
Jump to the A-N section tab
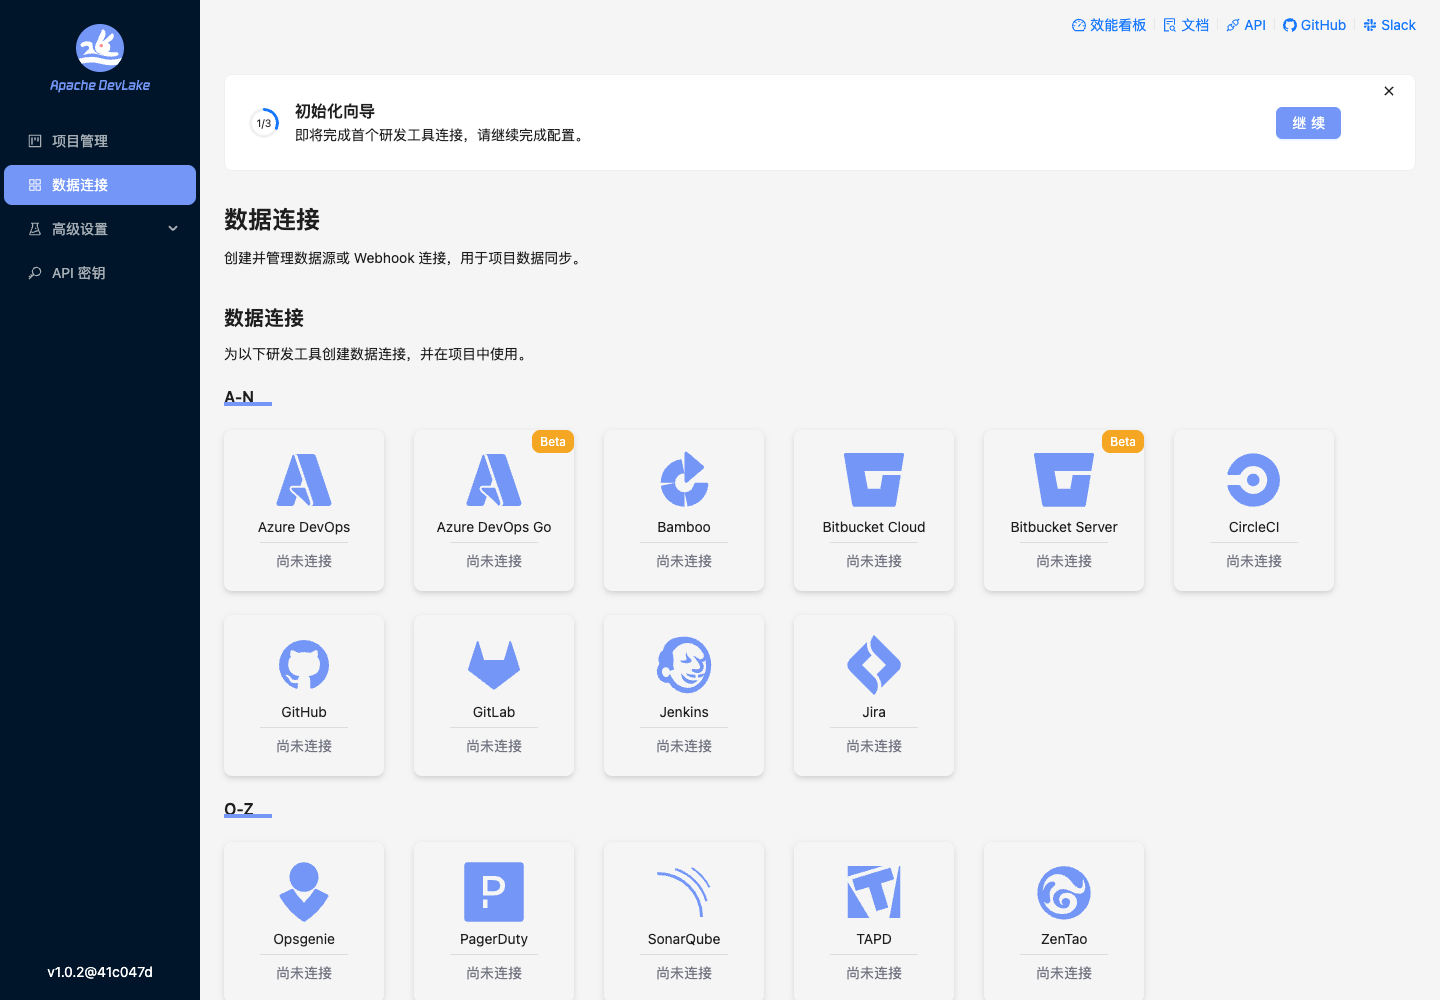248,397
